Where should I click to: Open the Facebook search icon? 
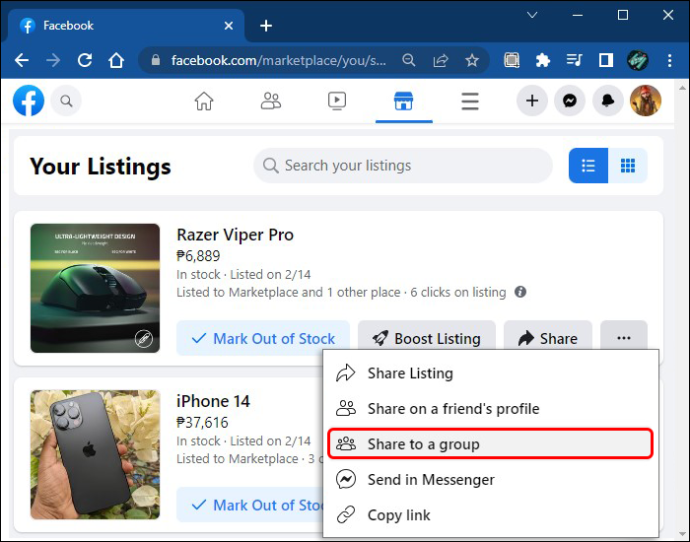(66, 101)
